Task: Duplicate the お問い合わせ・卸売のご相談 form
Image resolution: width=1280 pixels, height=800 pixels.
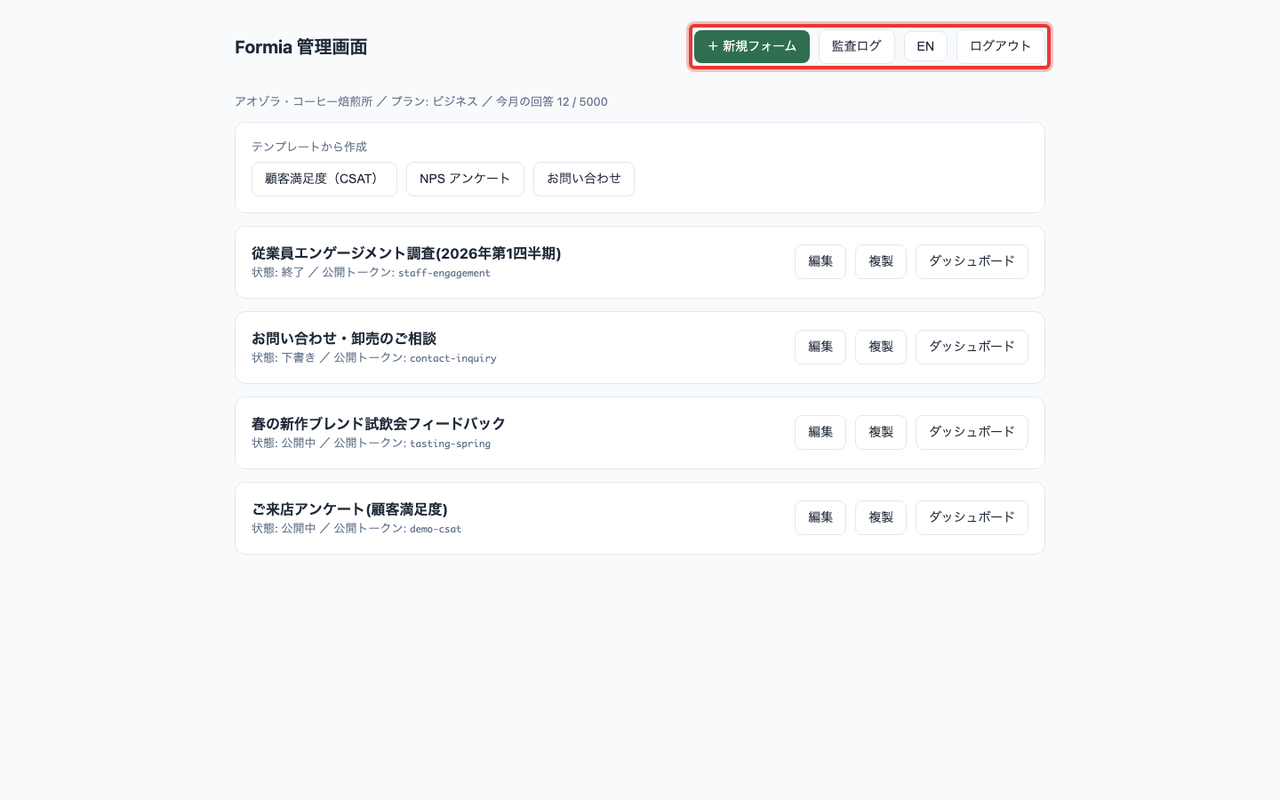Action: (881, 347)
